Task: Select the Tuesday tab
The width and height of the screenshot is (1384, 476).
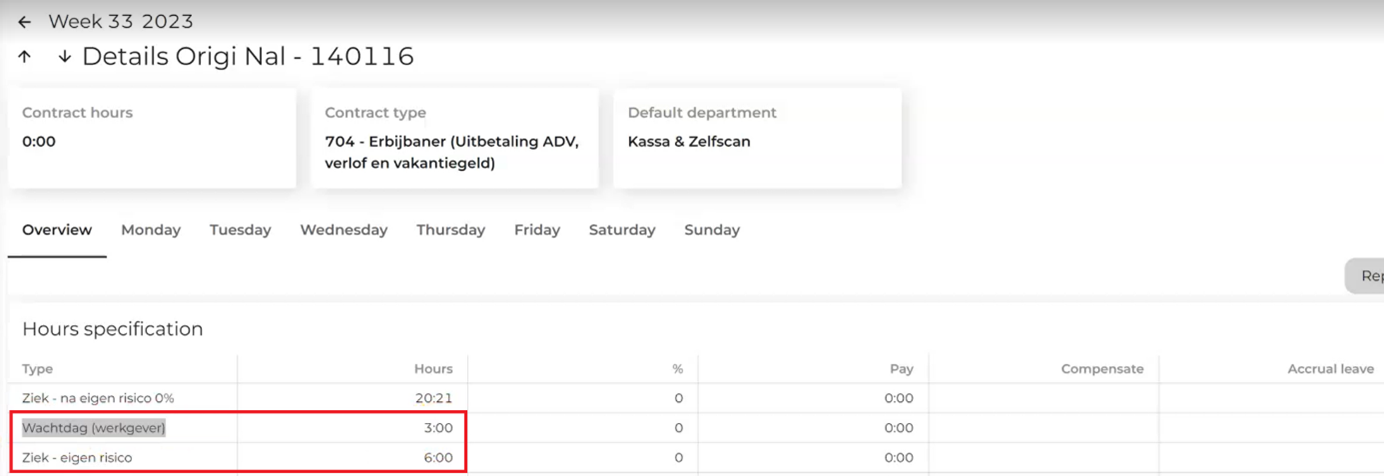Action: click(240, 230)
